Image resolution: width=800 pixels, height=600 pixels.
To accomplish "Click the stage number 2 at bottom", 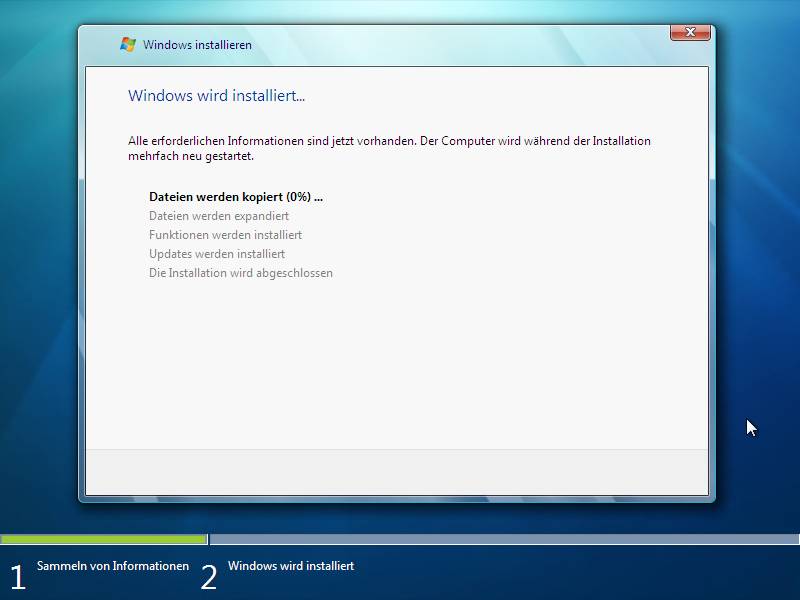I will click(x=209, y=578).
